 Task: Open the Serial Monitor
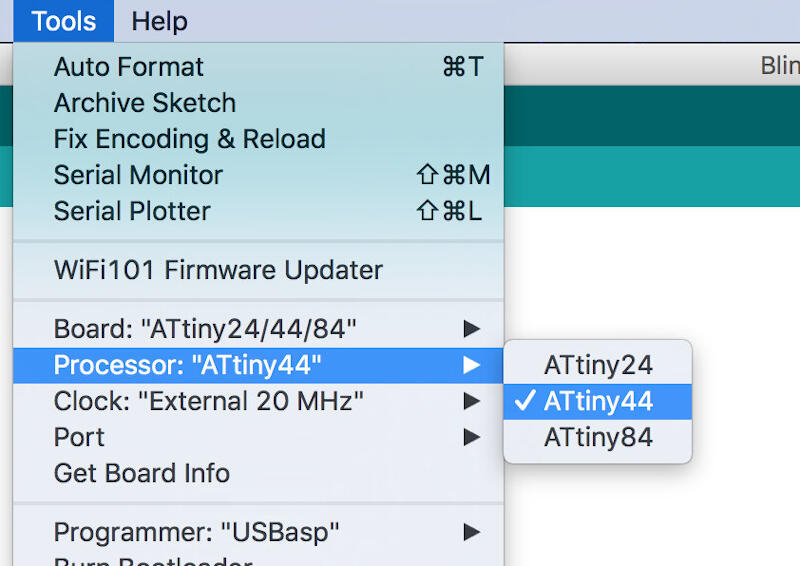tap(138, 175)
